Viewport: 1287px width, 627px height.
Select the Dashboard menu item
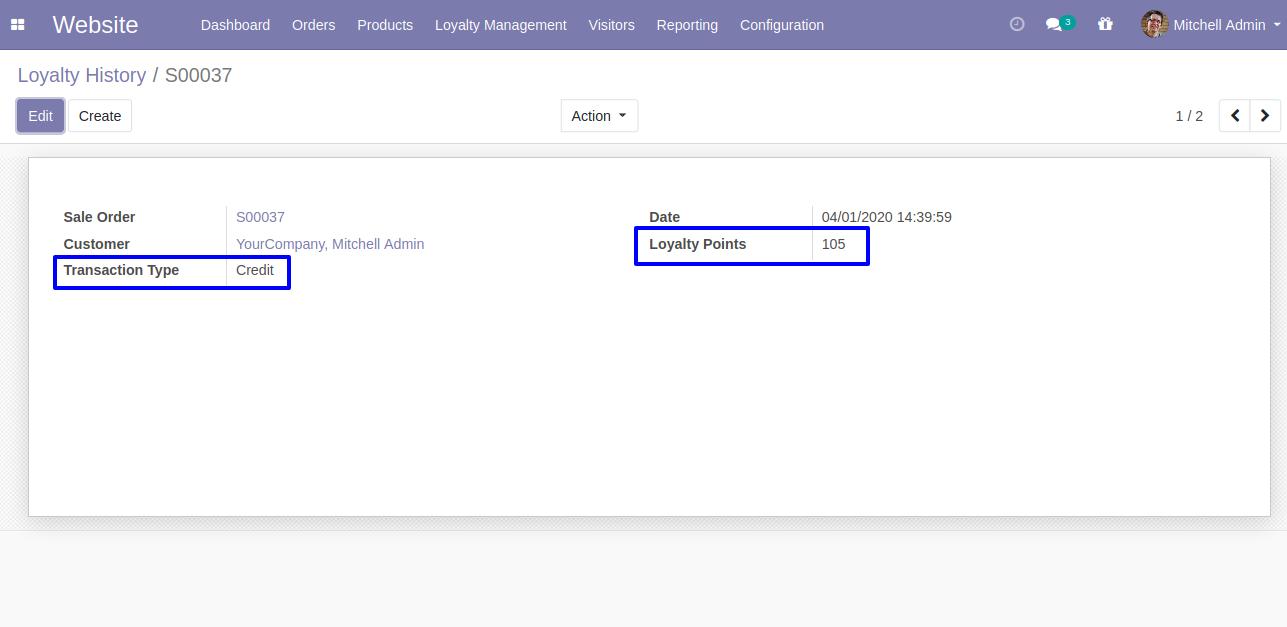click(235, 25)
